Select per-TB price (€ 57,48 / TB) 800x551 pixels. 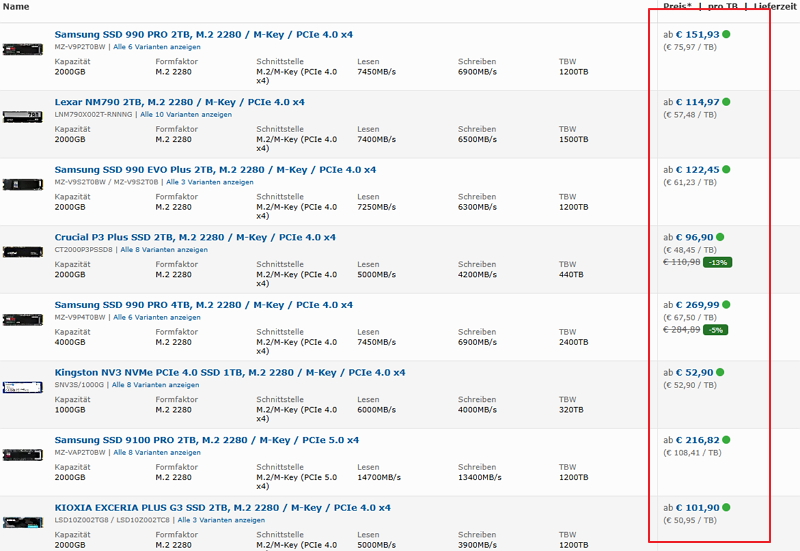(x=690, y=115)
